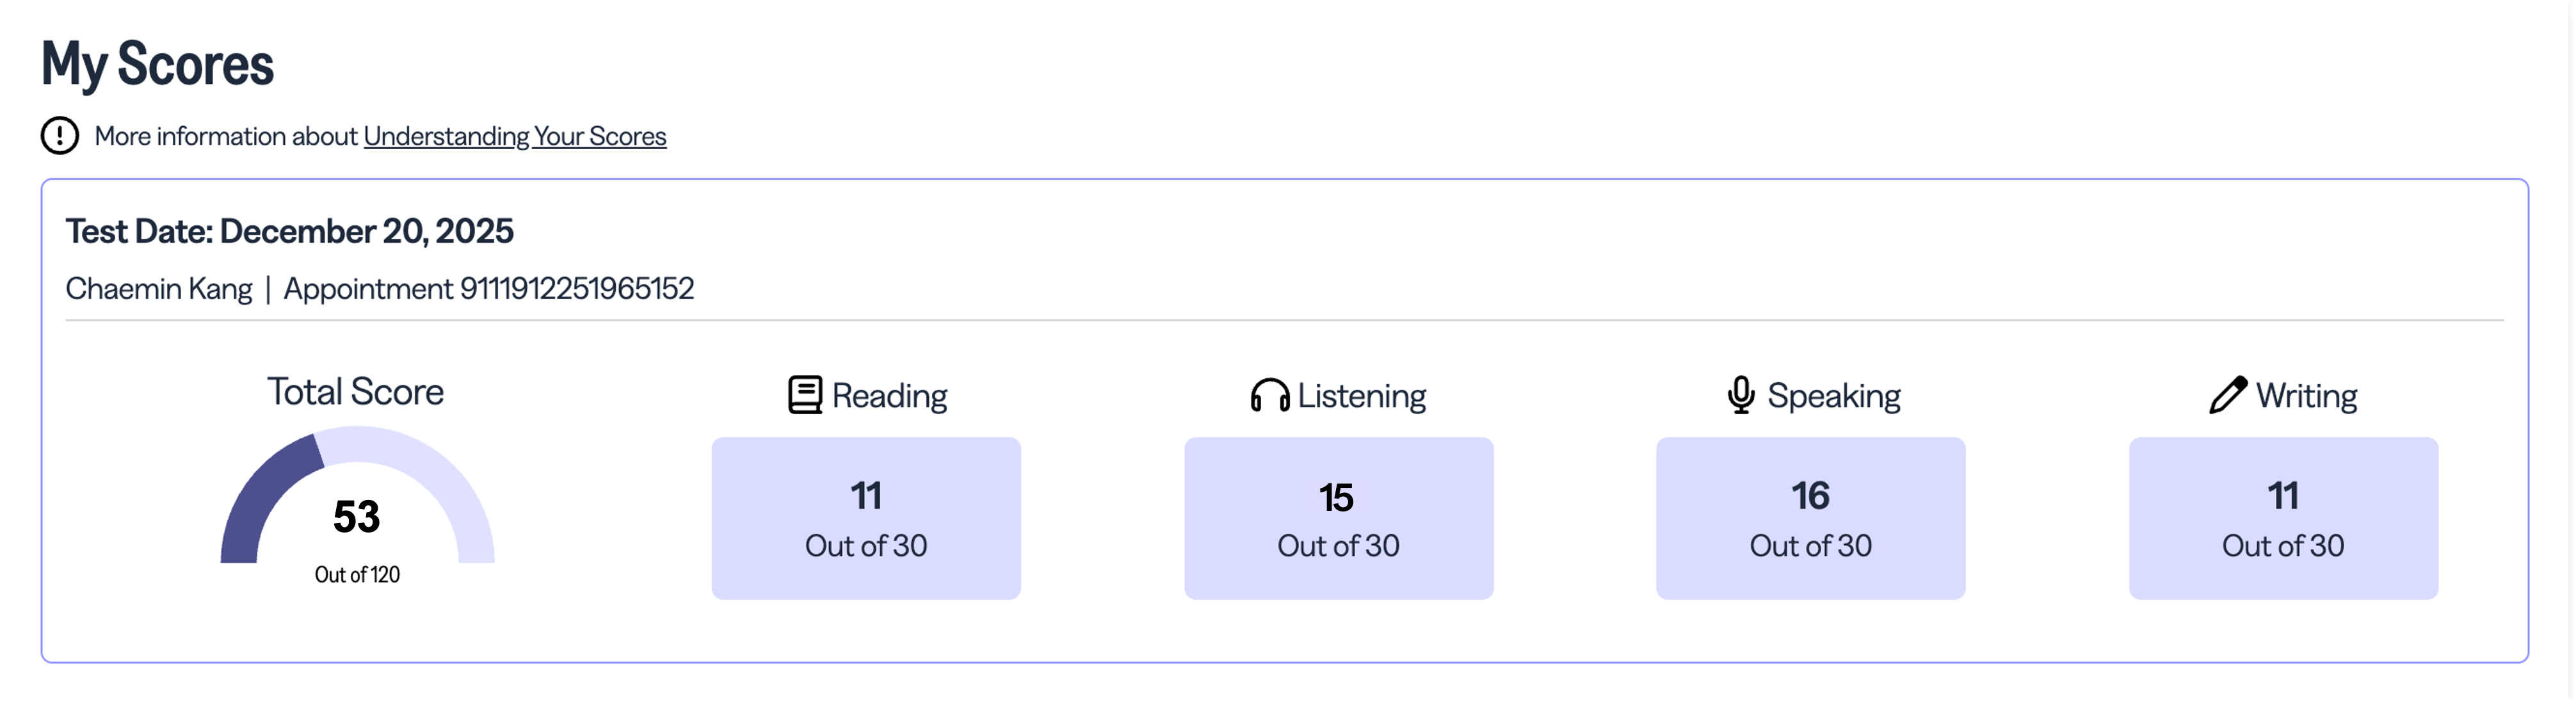
Task: Open the Understanding Your Scores link
Action: pyautogui.click(x=514, y=136)
